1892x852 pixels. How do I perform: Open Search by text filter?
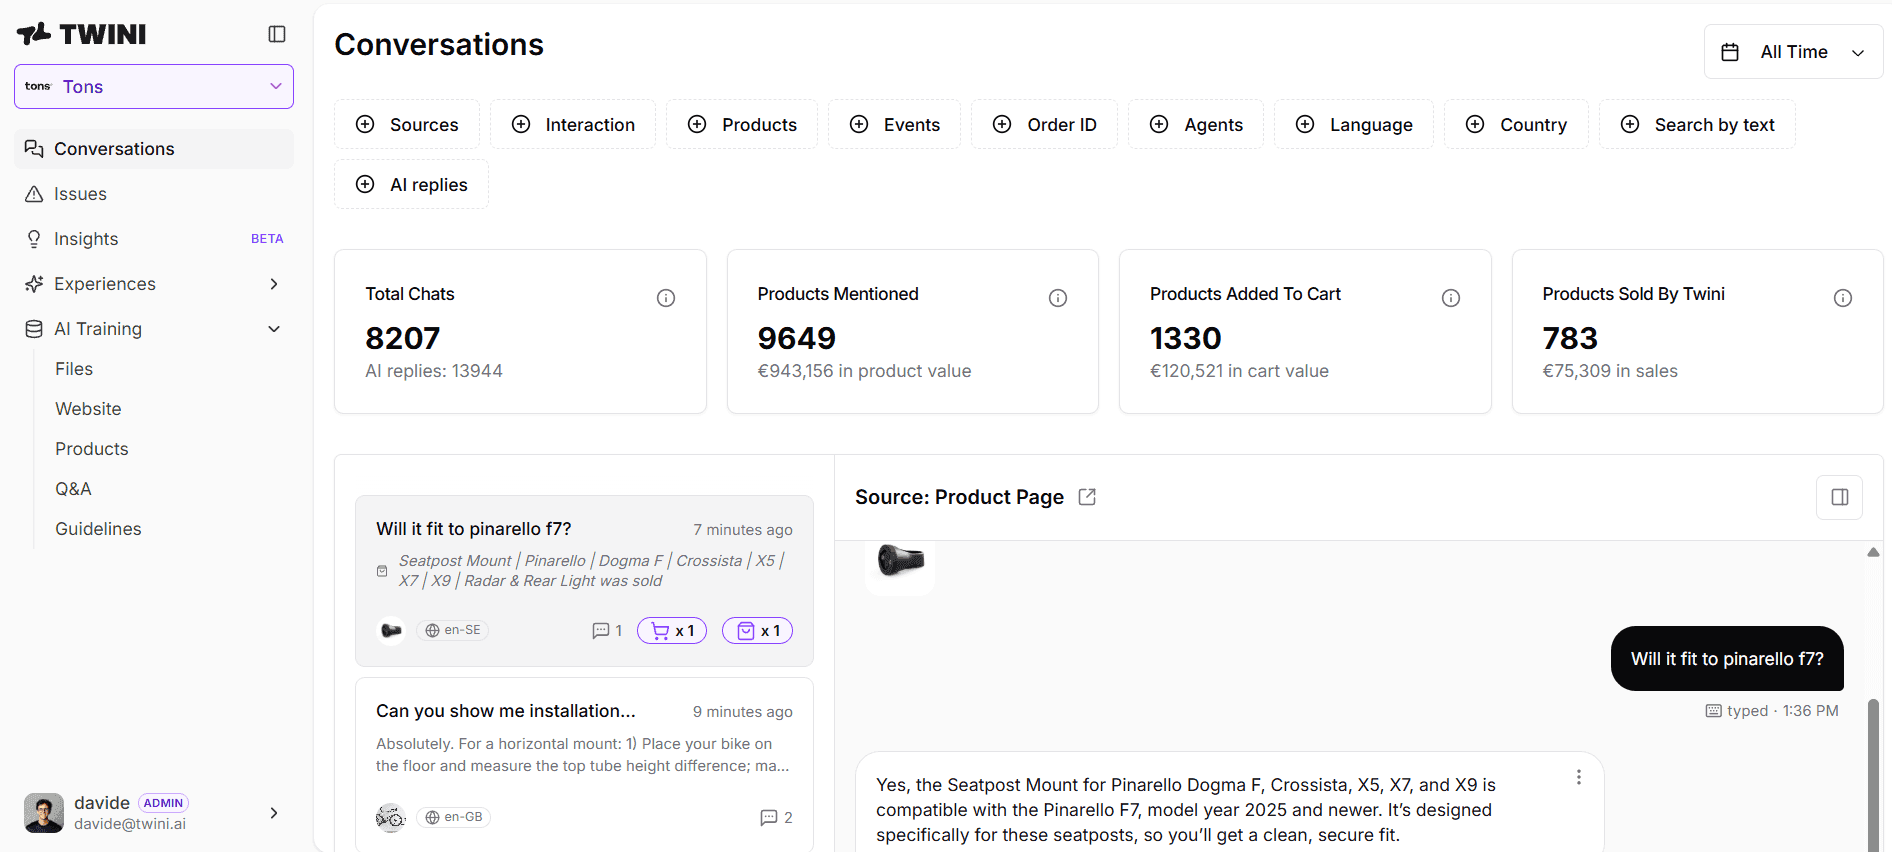[1697, 125]
